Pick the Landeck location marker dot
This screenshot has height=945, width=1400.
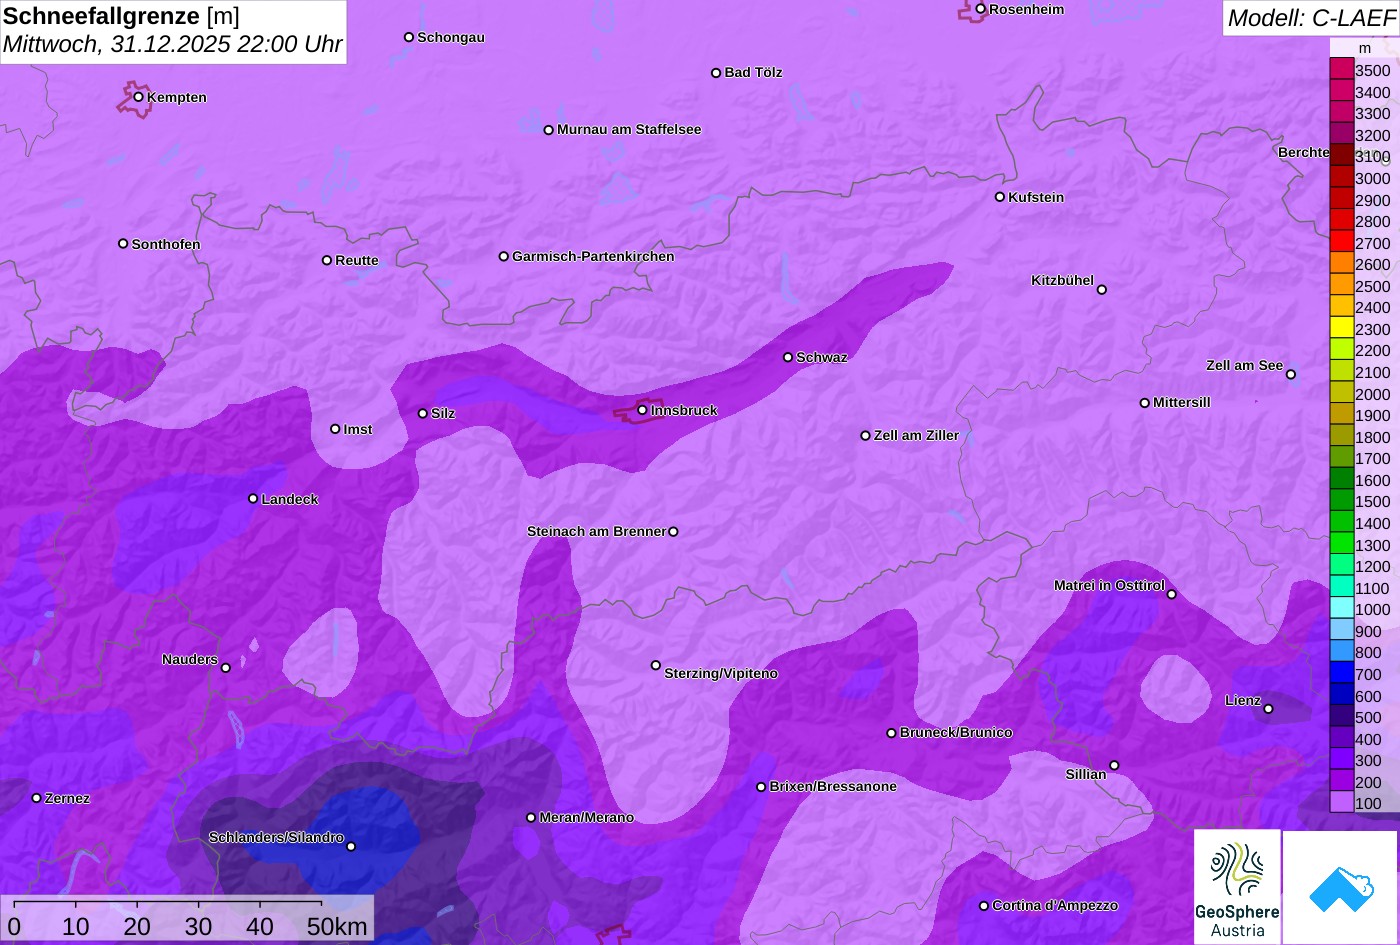click(x=253, y=499)
